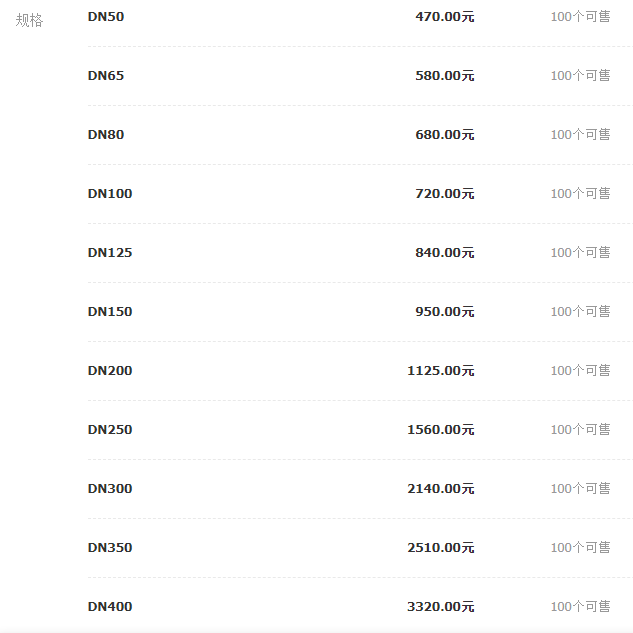Choose the DN80 specification
This screenshot has width=633, height=633.
[x=106, y=135]
